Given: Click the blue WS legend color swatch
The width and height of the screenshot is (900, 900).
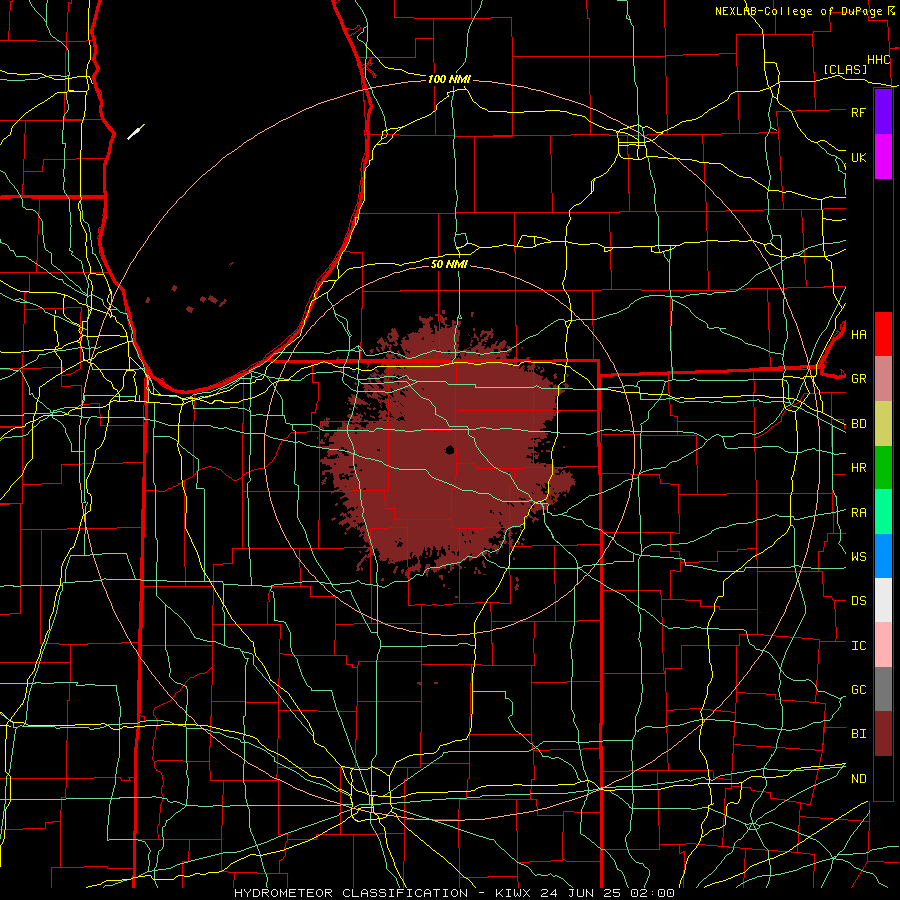Looking at the screenshot, I should click(x=883, y=556).
